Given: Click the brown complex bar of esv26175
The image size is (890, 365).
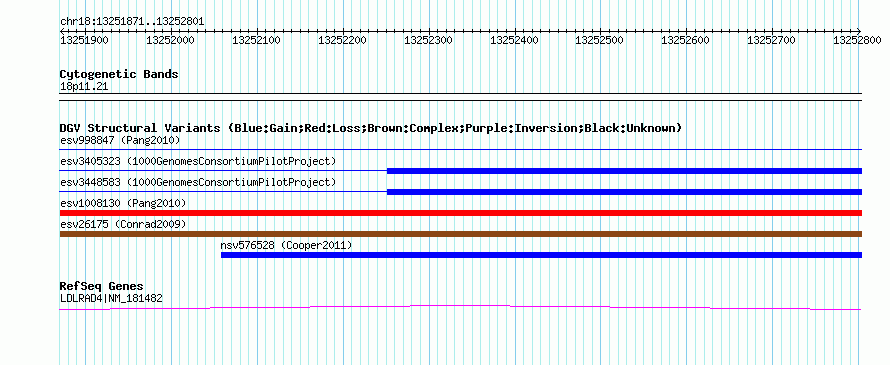Looking at the screenshot, I should 461,234.
